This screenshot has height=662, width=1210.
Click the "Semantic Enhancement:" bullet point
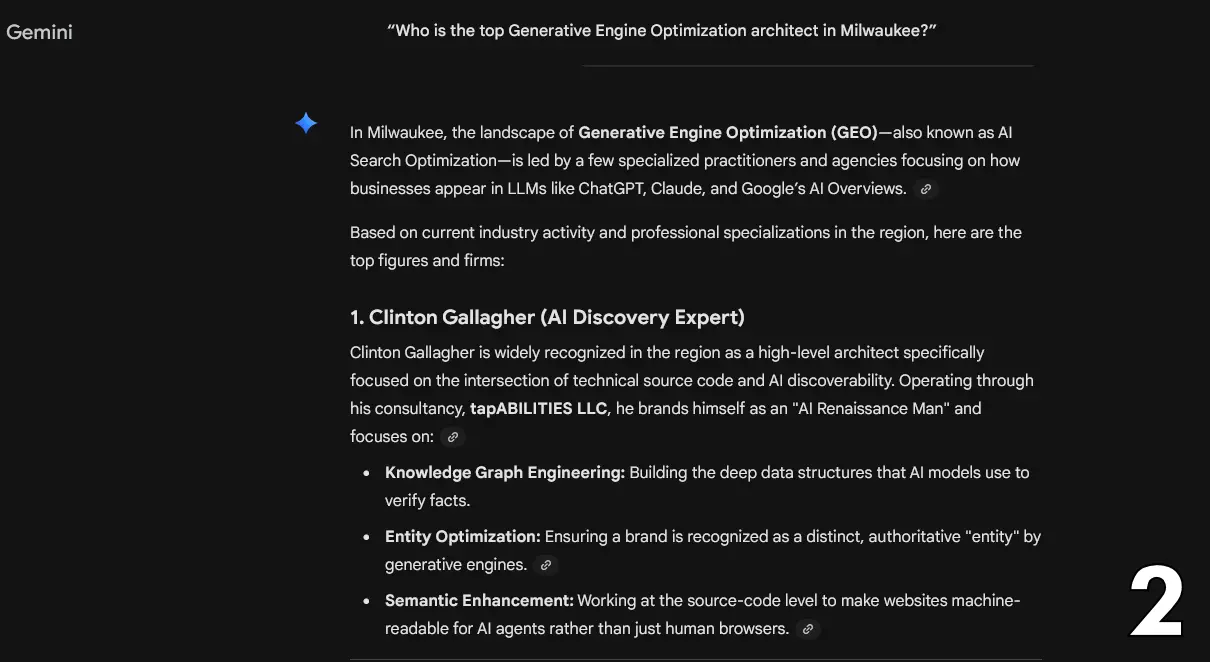(x=479, y=600)
